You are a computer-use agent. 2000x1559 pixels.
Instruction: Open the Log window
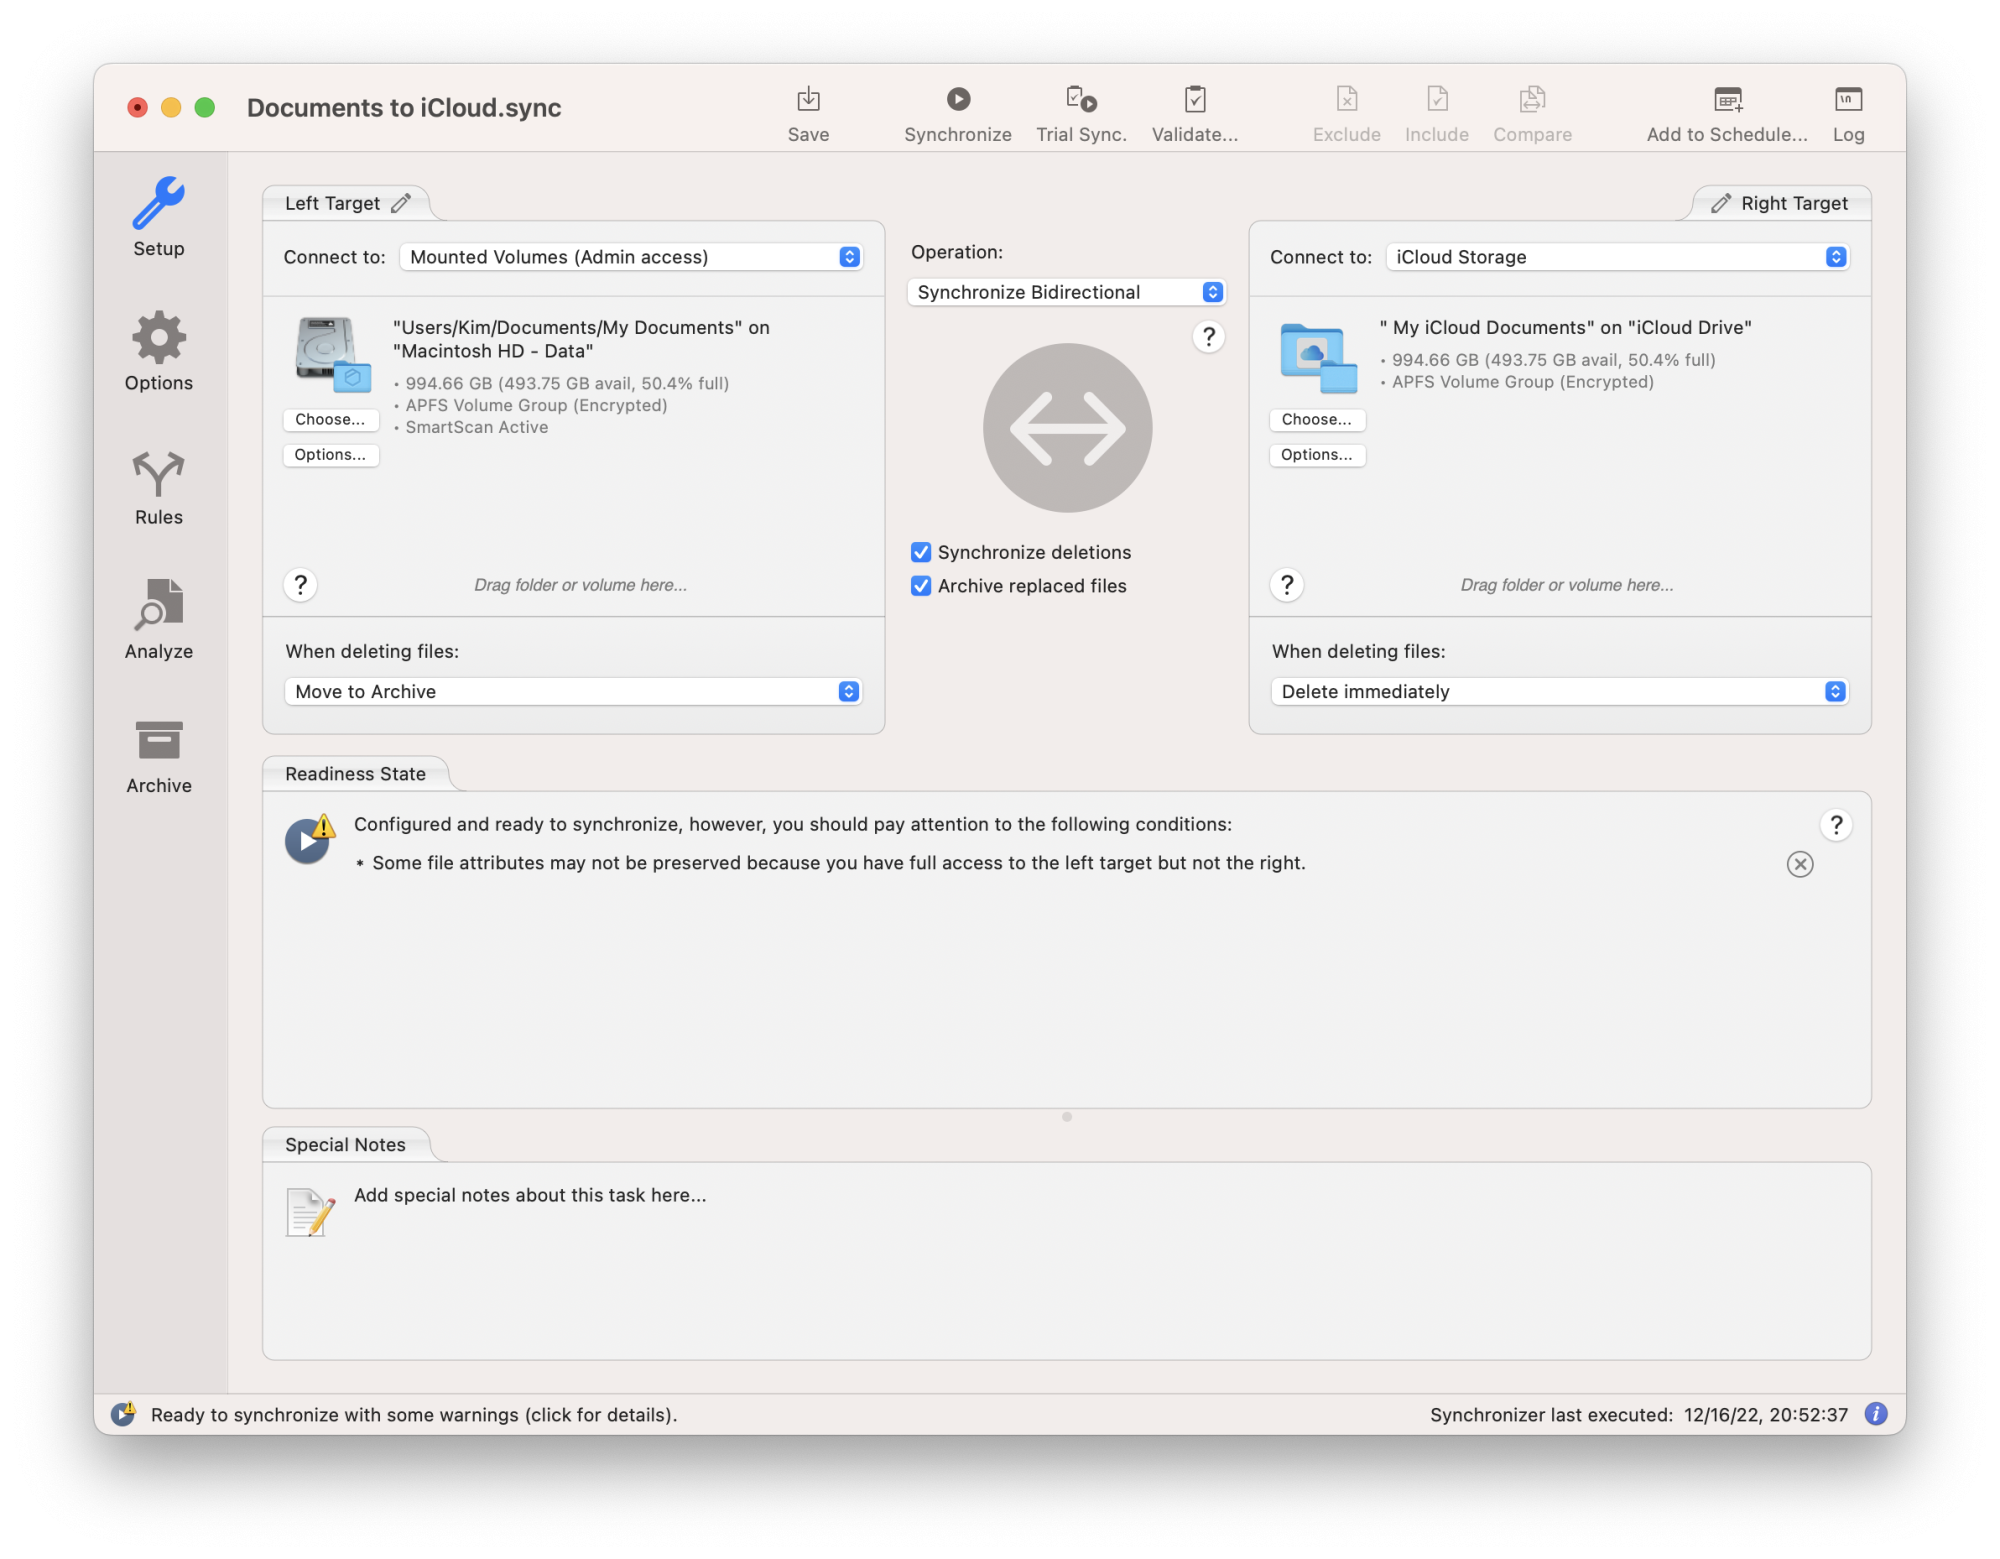click(x=1847, y=100)
